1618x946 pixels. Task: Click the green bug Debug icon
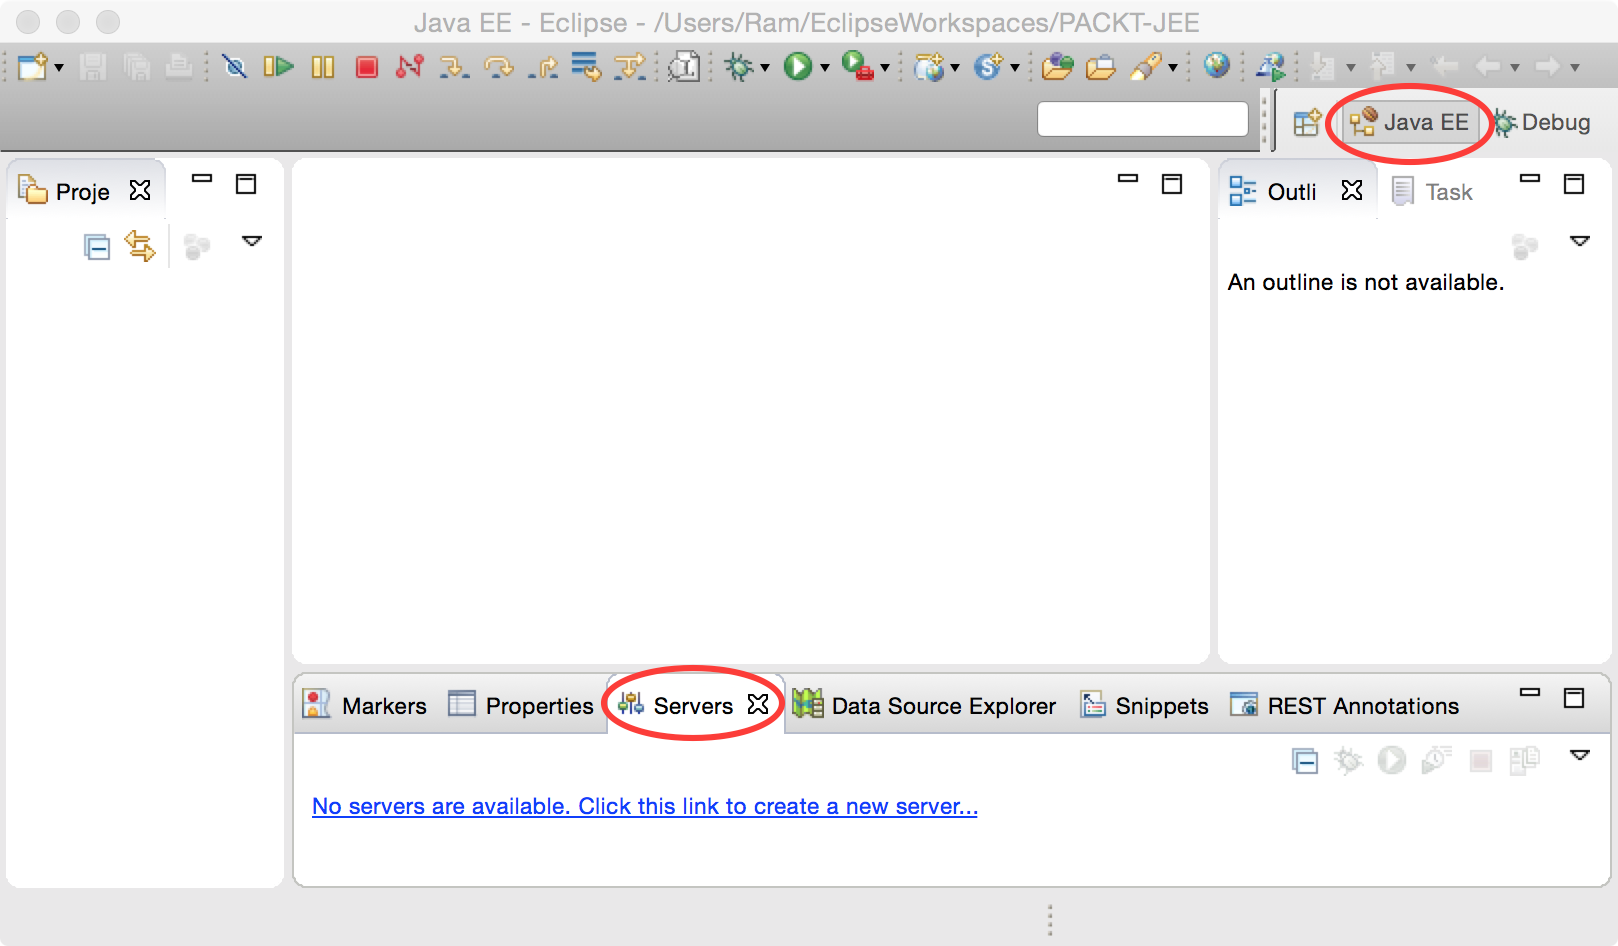pos(739,67)
